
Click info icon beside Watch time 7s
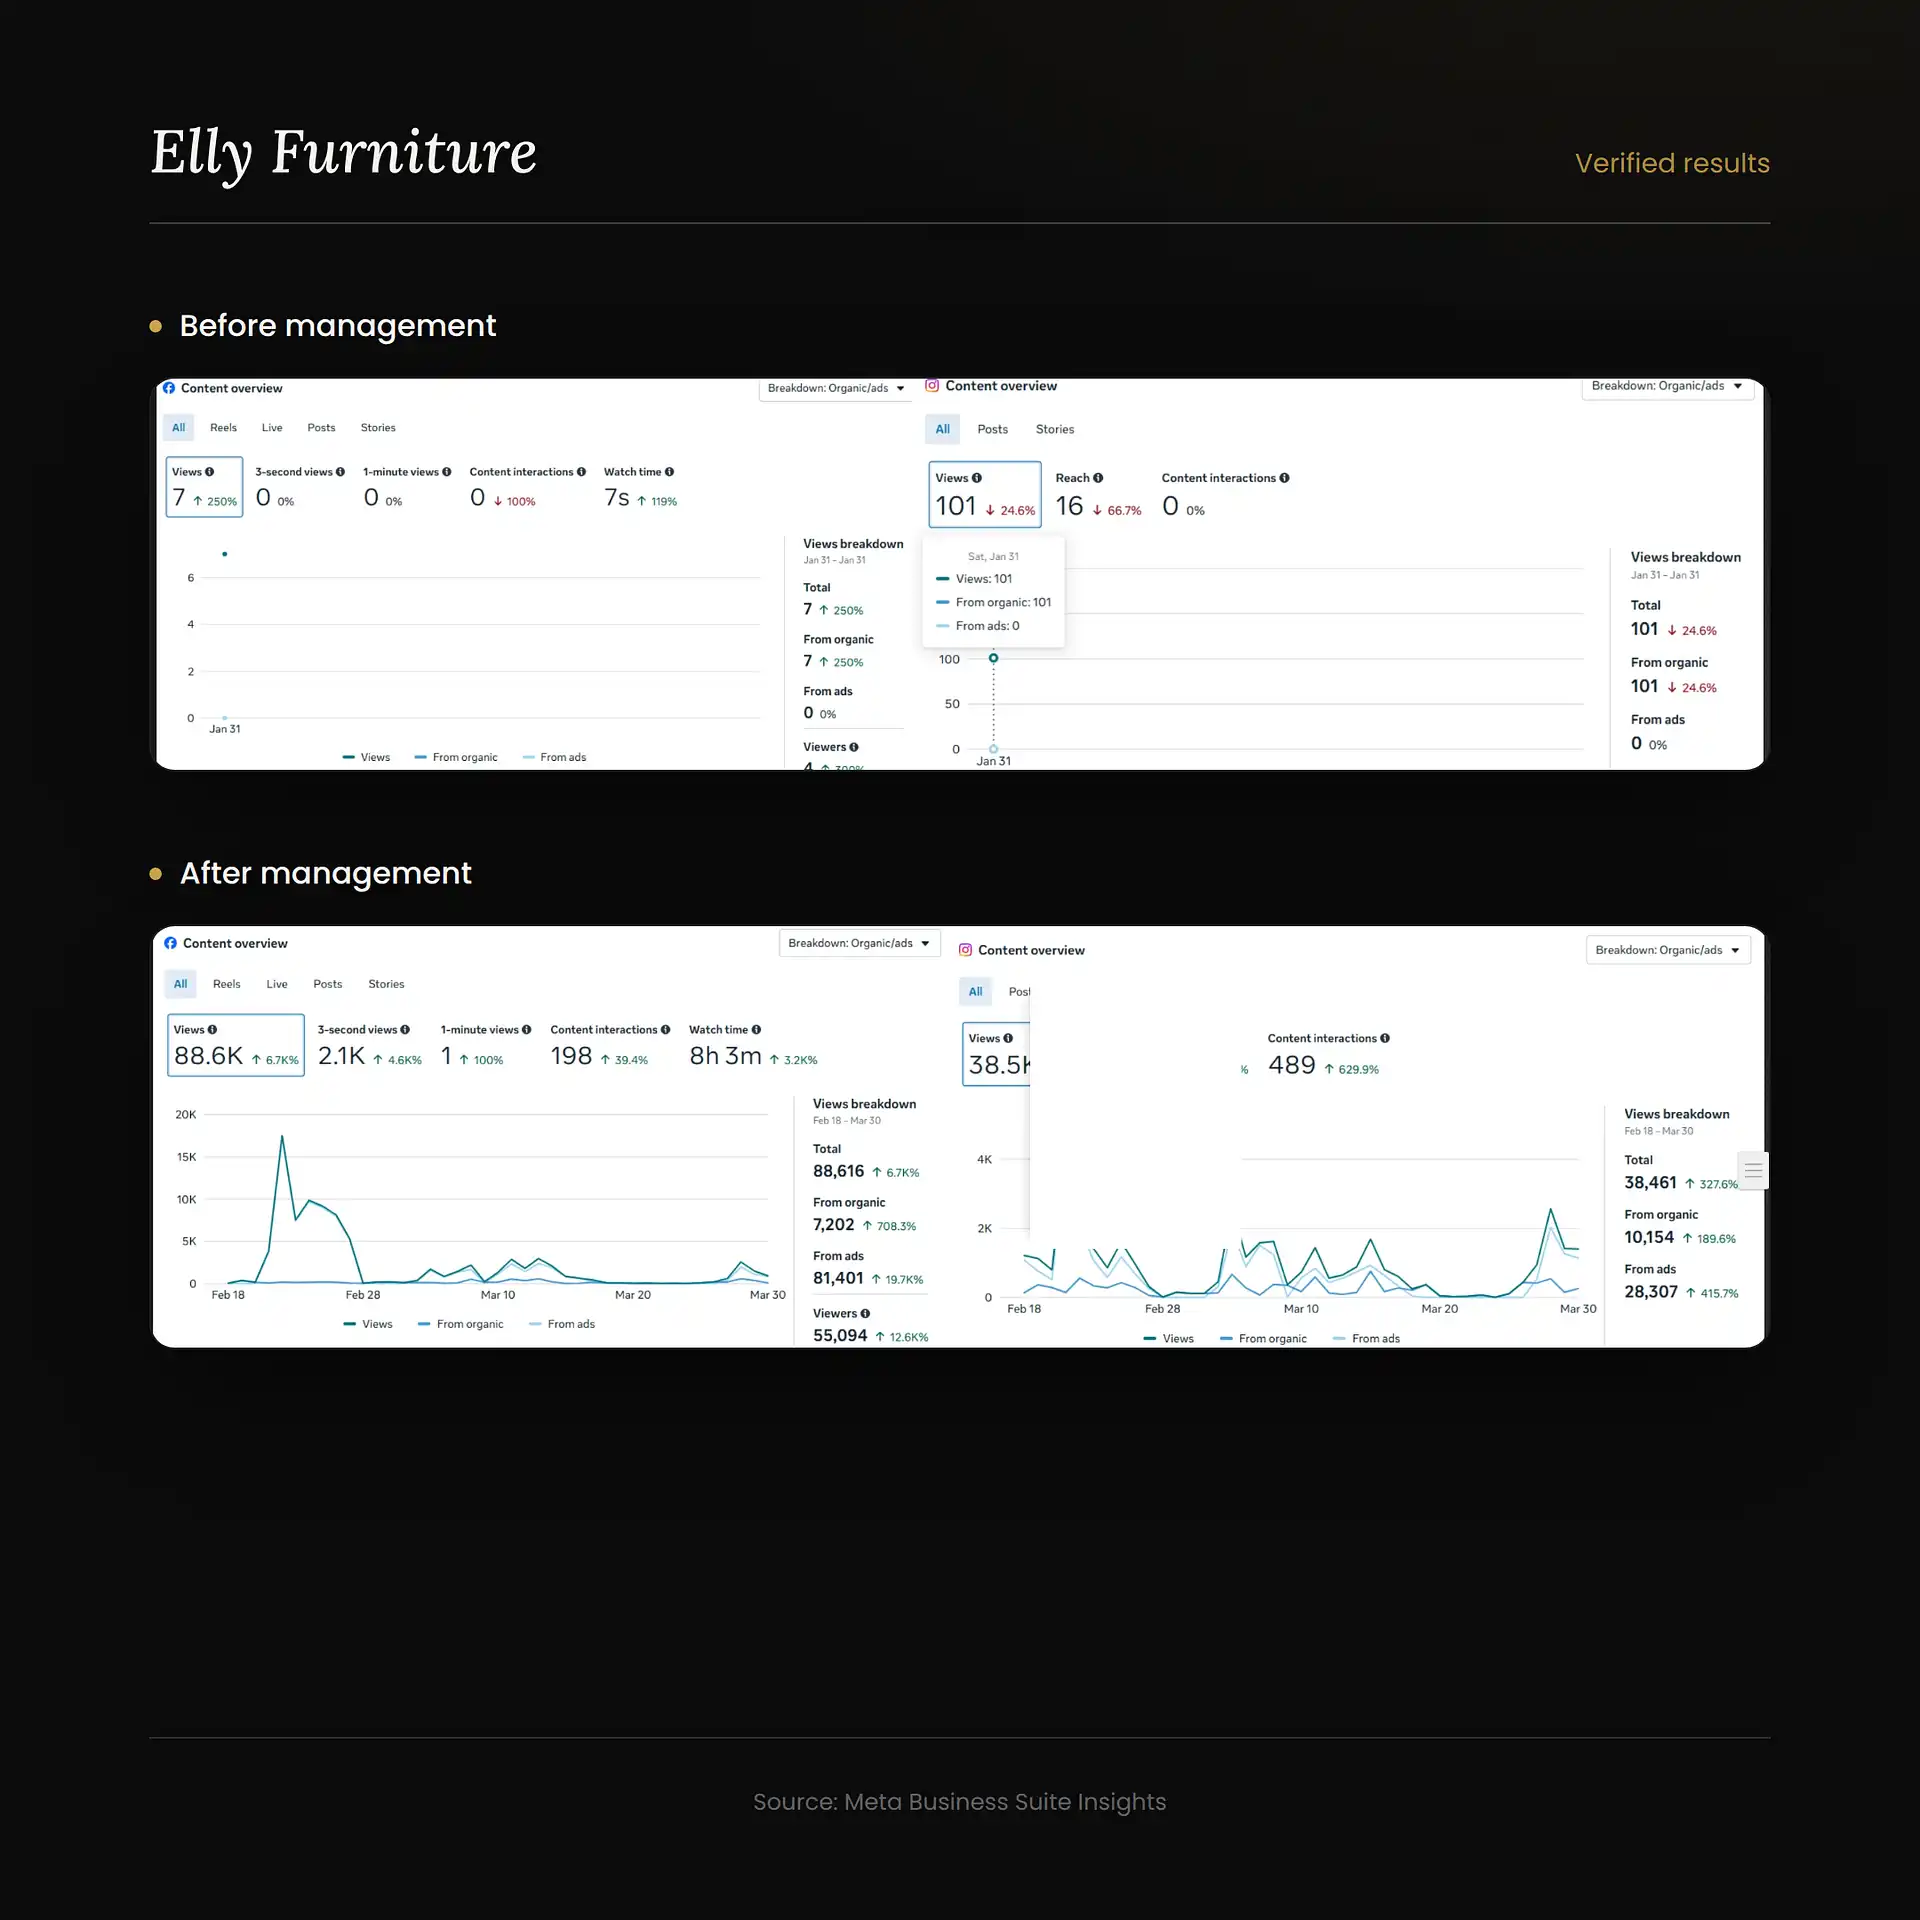tap(669, 472)
